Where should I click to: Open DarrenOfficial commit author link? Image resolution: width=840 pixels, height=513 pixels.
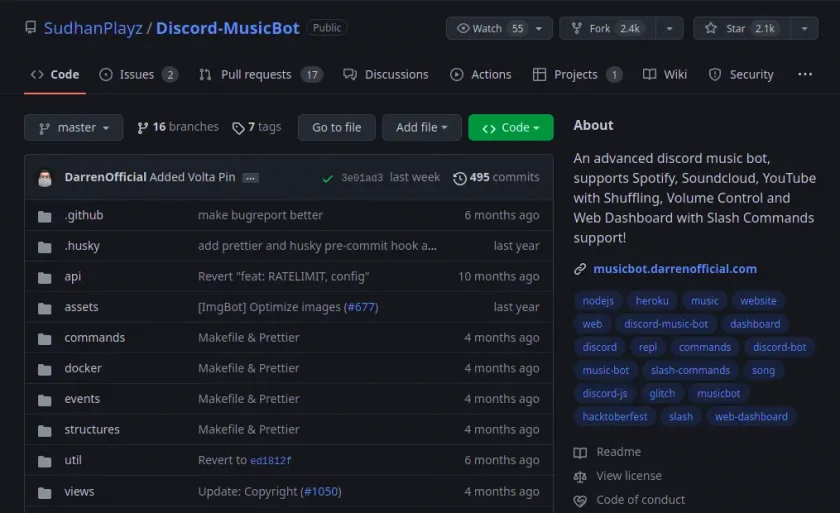click(105, 177)
